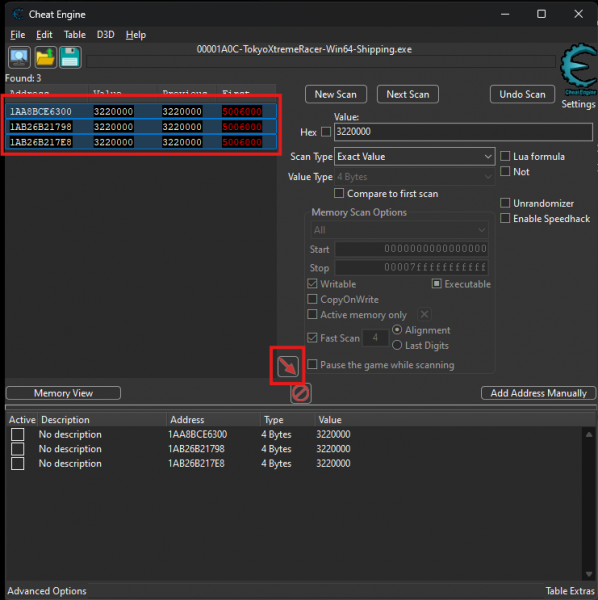Minimize the Cheat Engine window

[505, 14]
